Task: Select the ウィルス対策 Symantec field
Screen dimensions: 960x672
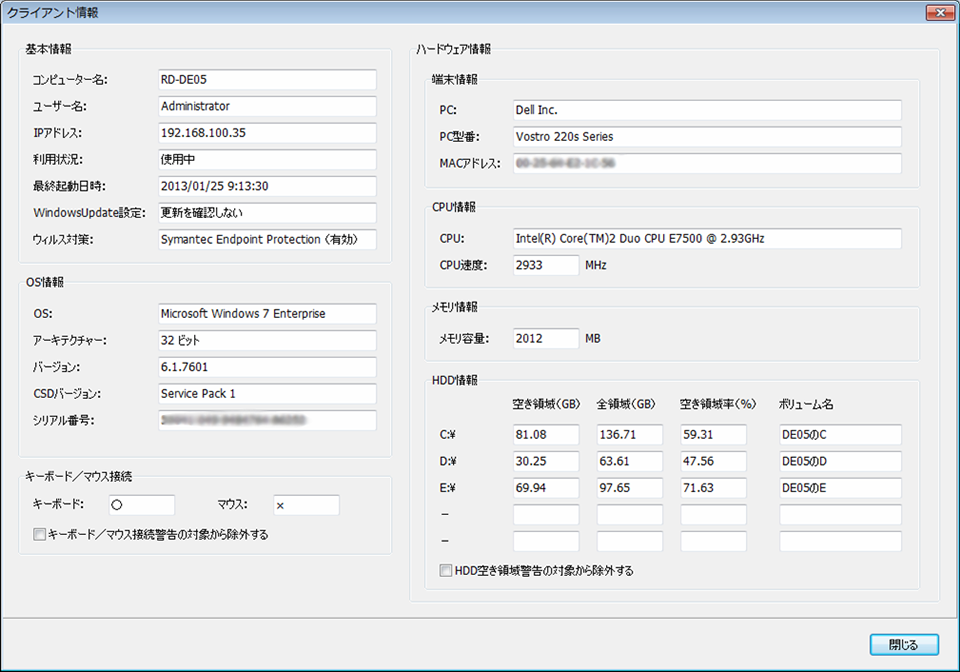Action: pos(266,240)
